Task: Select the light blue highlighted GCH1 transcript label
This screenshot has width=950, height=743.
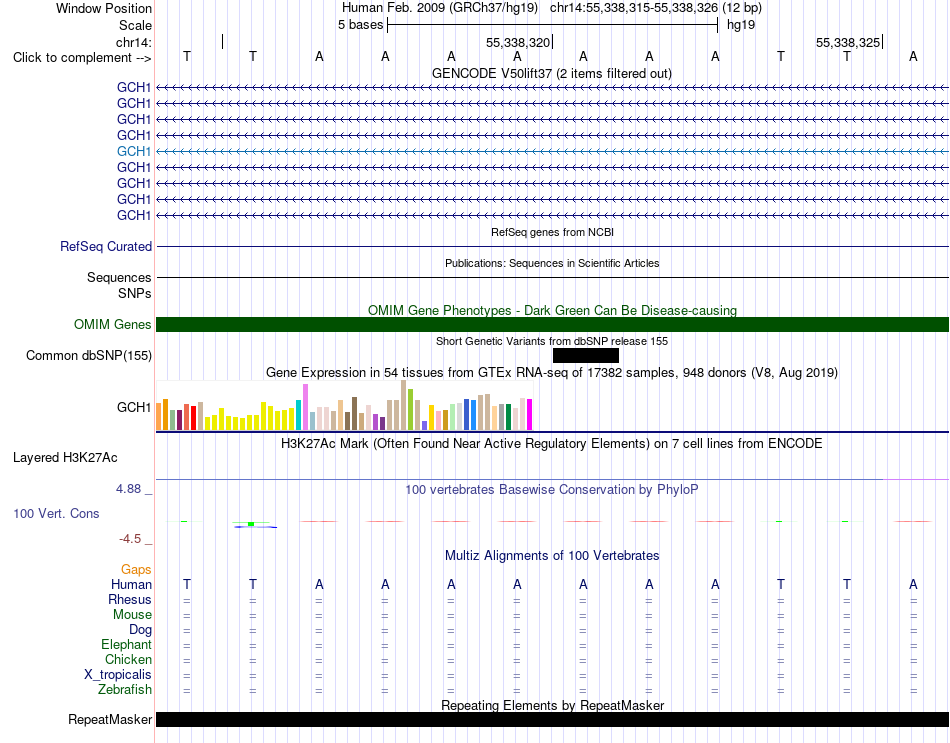Action: tap(133, 152)
